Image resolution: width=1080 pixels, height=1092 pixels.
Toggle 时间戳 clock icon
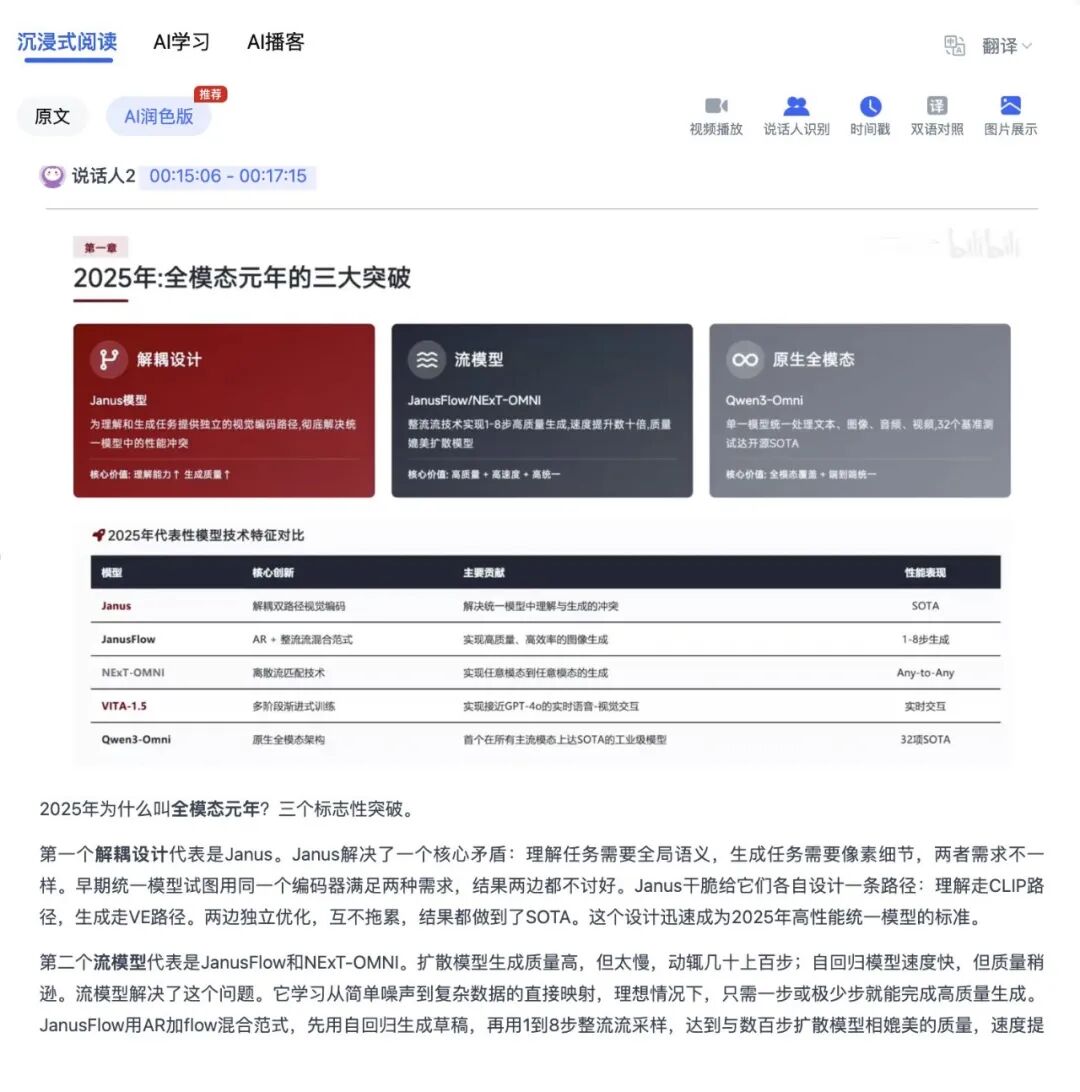870,106
